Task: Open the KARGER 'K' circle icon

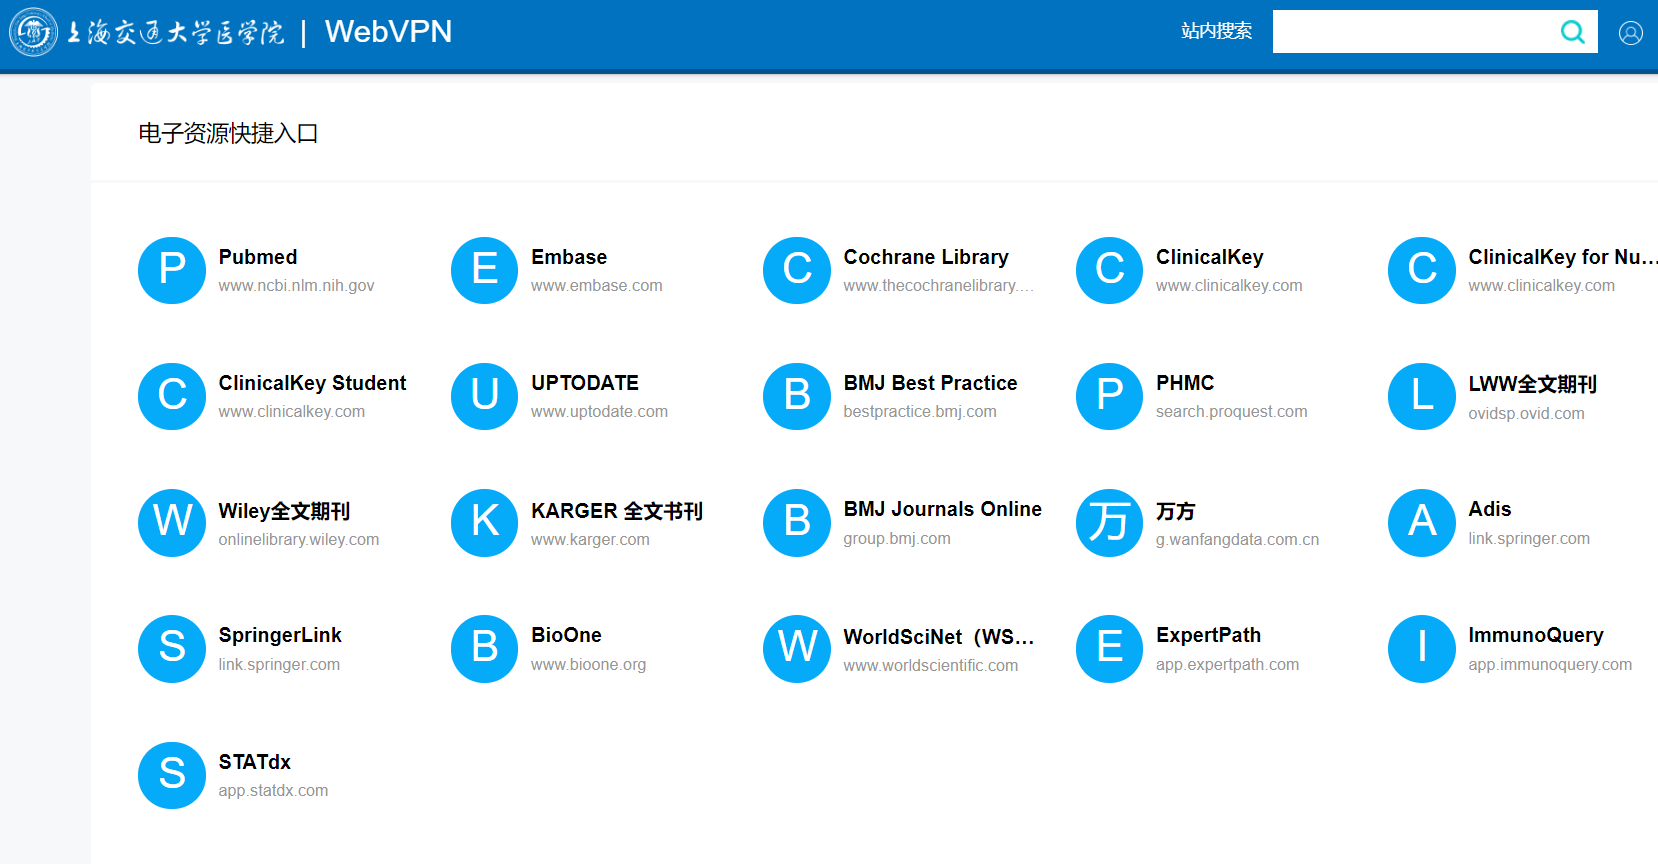Action: pos(484,522)
